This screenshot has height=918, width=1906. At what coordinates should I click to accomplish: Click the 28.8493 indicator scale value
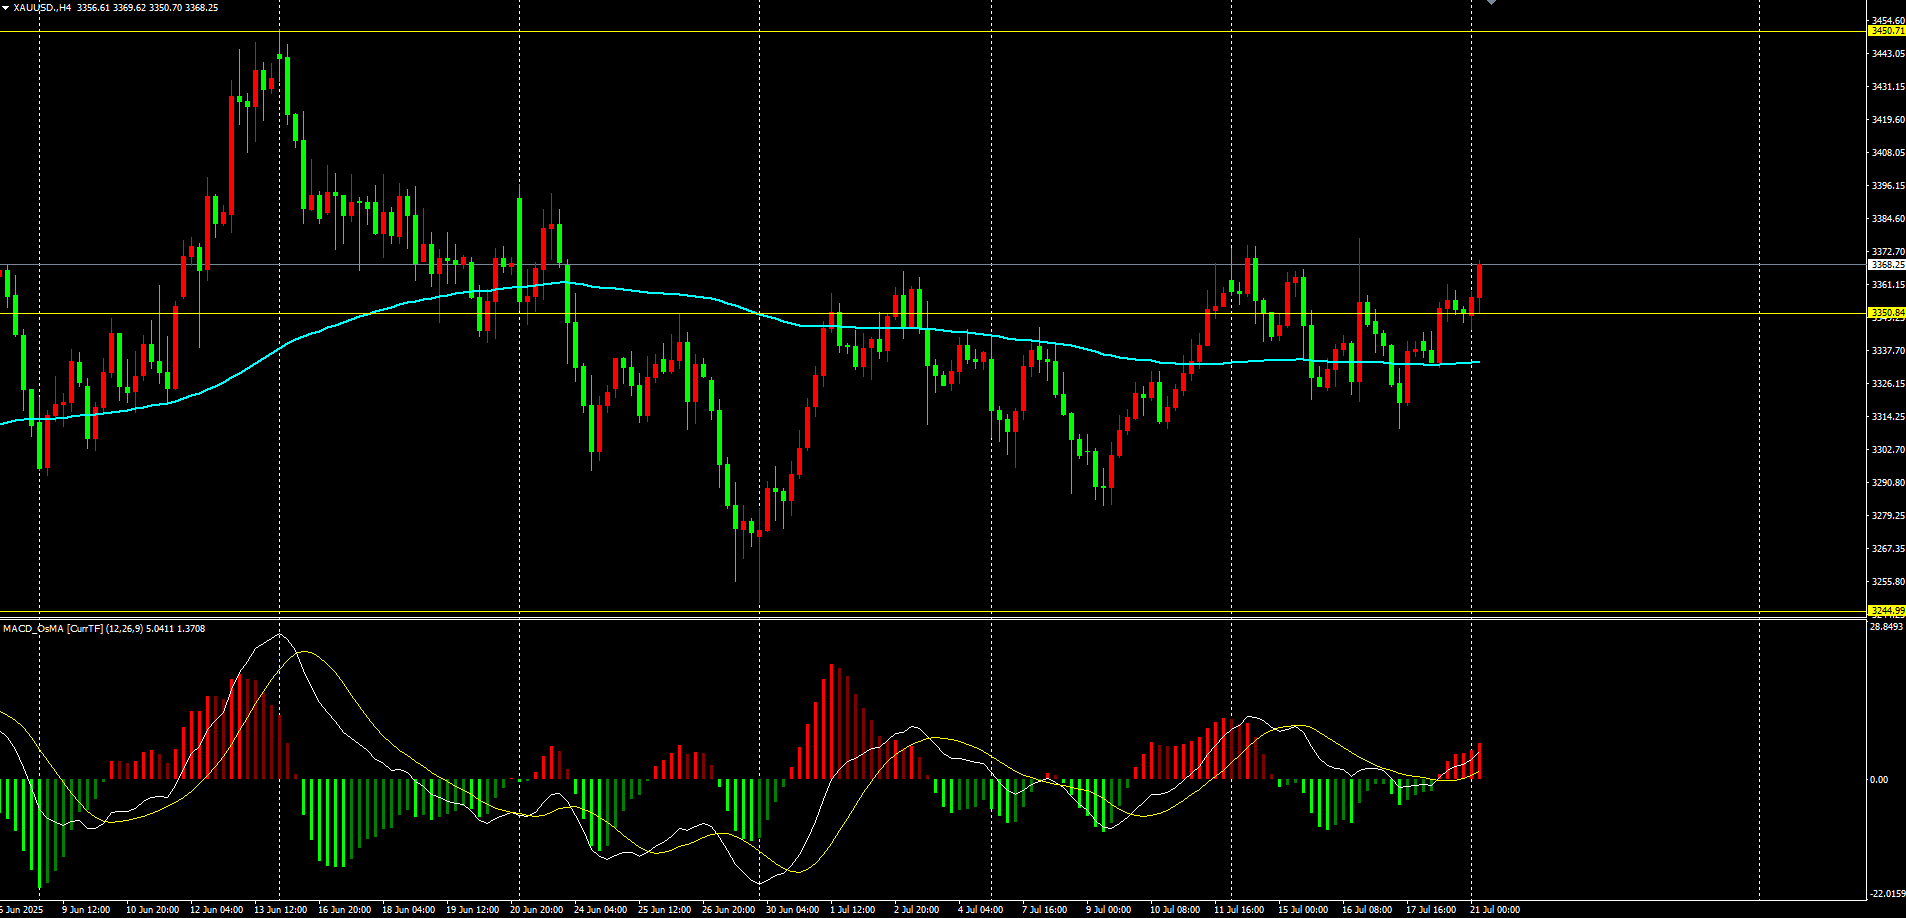[1886, 627]
